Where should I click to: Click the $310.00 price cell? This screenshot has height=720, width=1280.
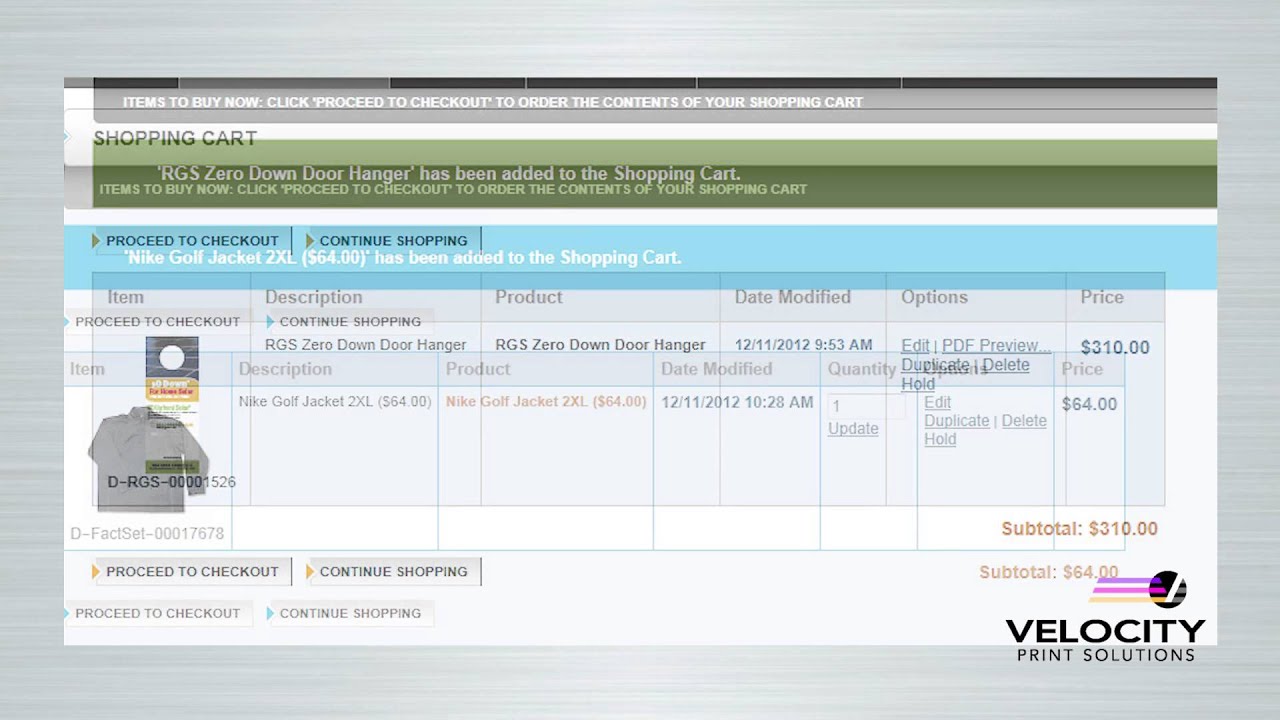tap(1115, 348)
